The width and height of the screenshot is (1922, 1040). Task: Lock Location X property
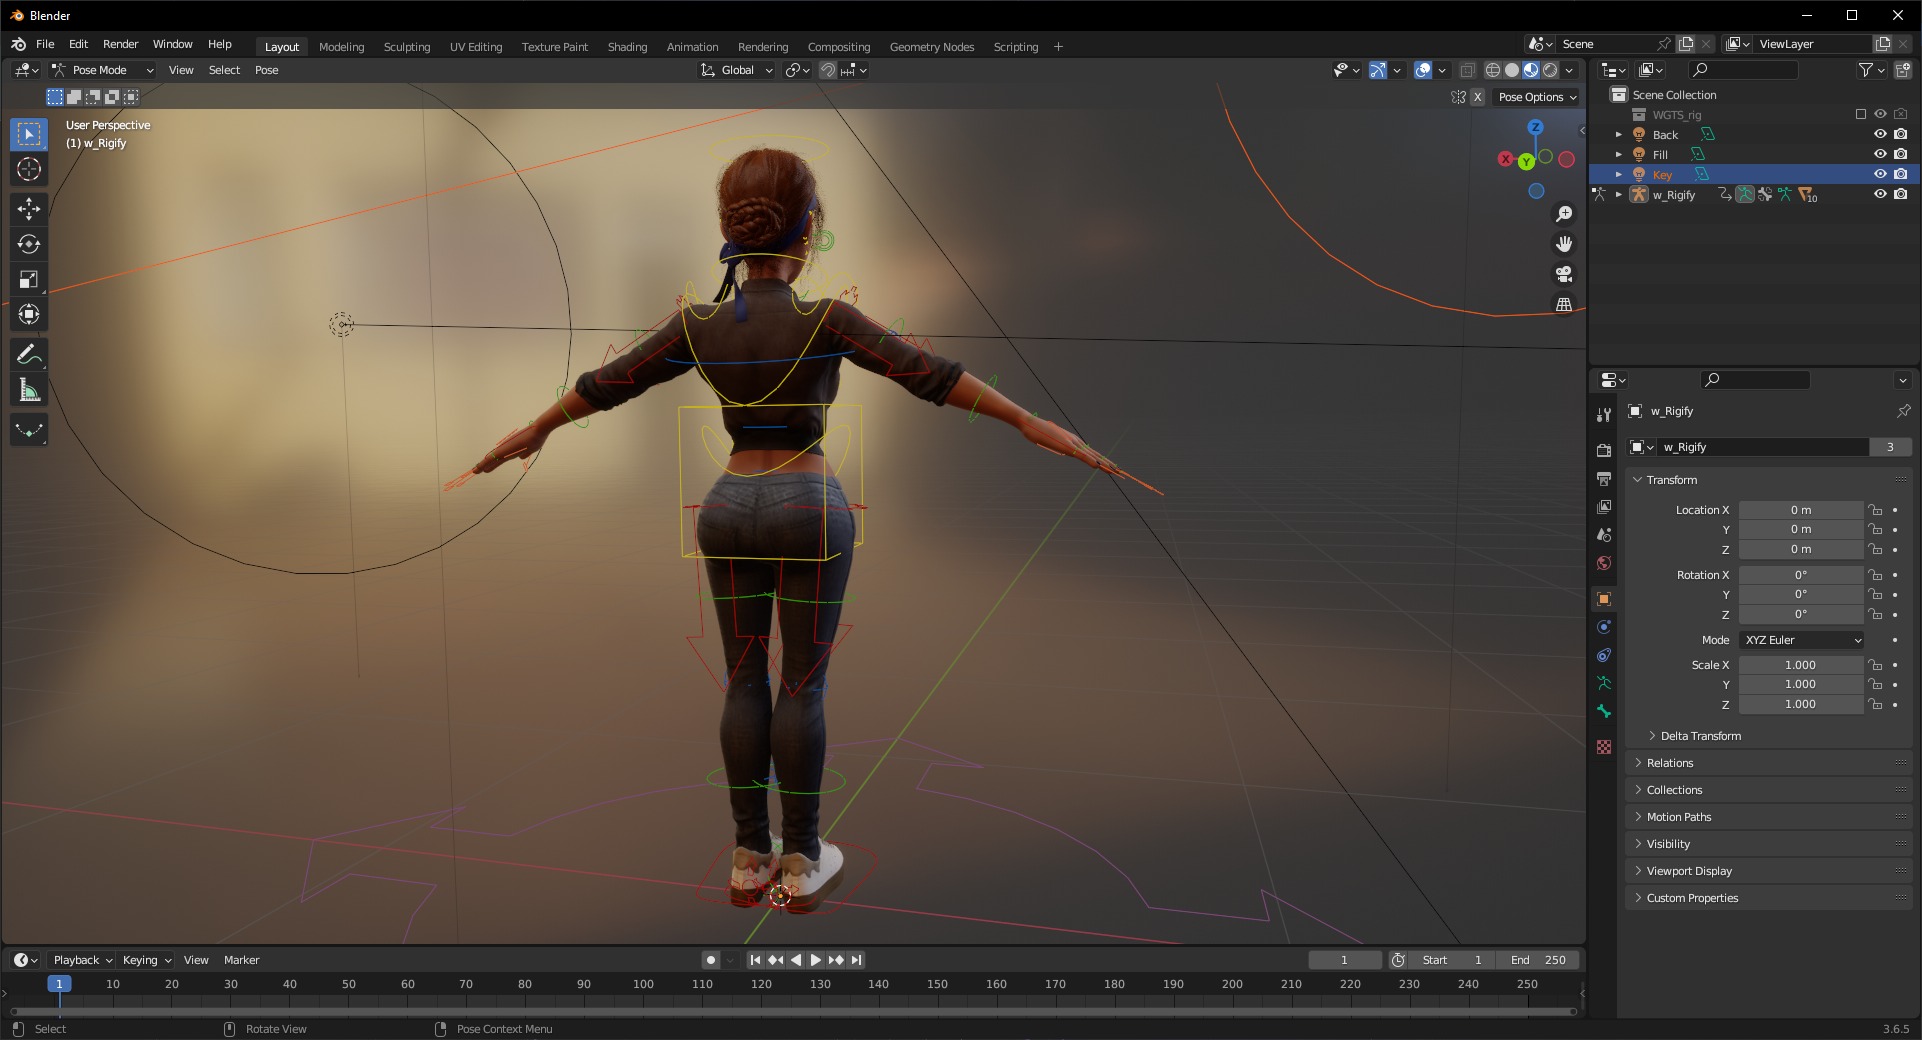[1876, 510]
